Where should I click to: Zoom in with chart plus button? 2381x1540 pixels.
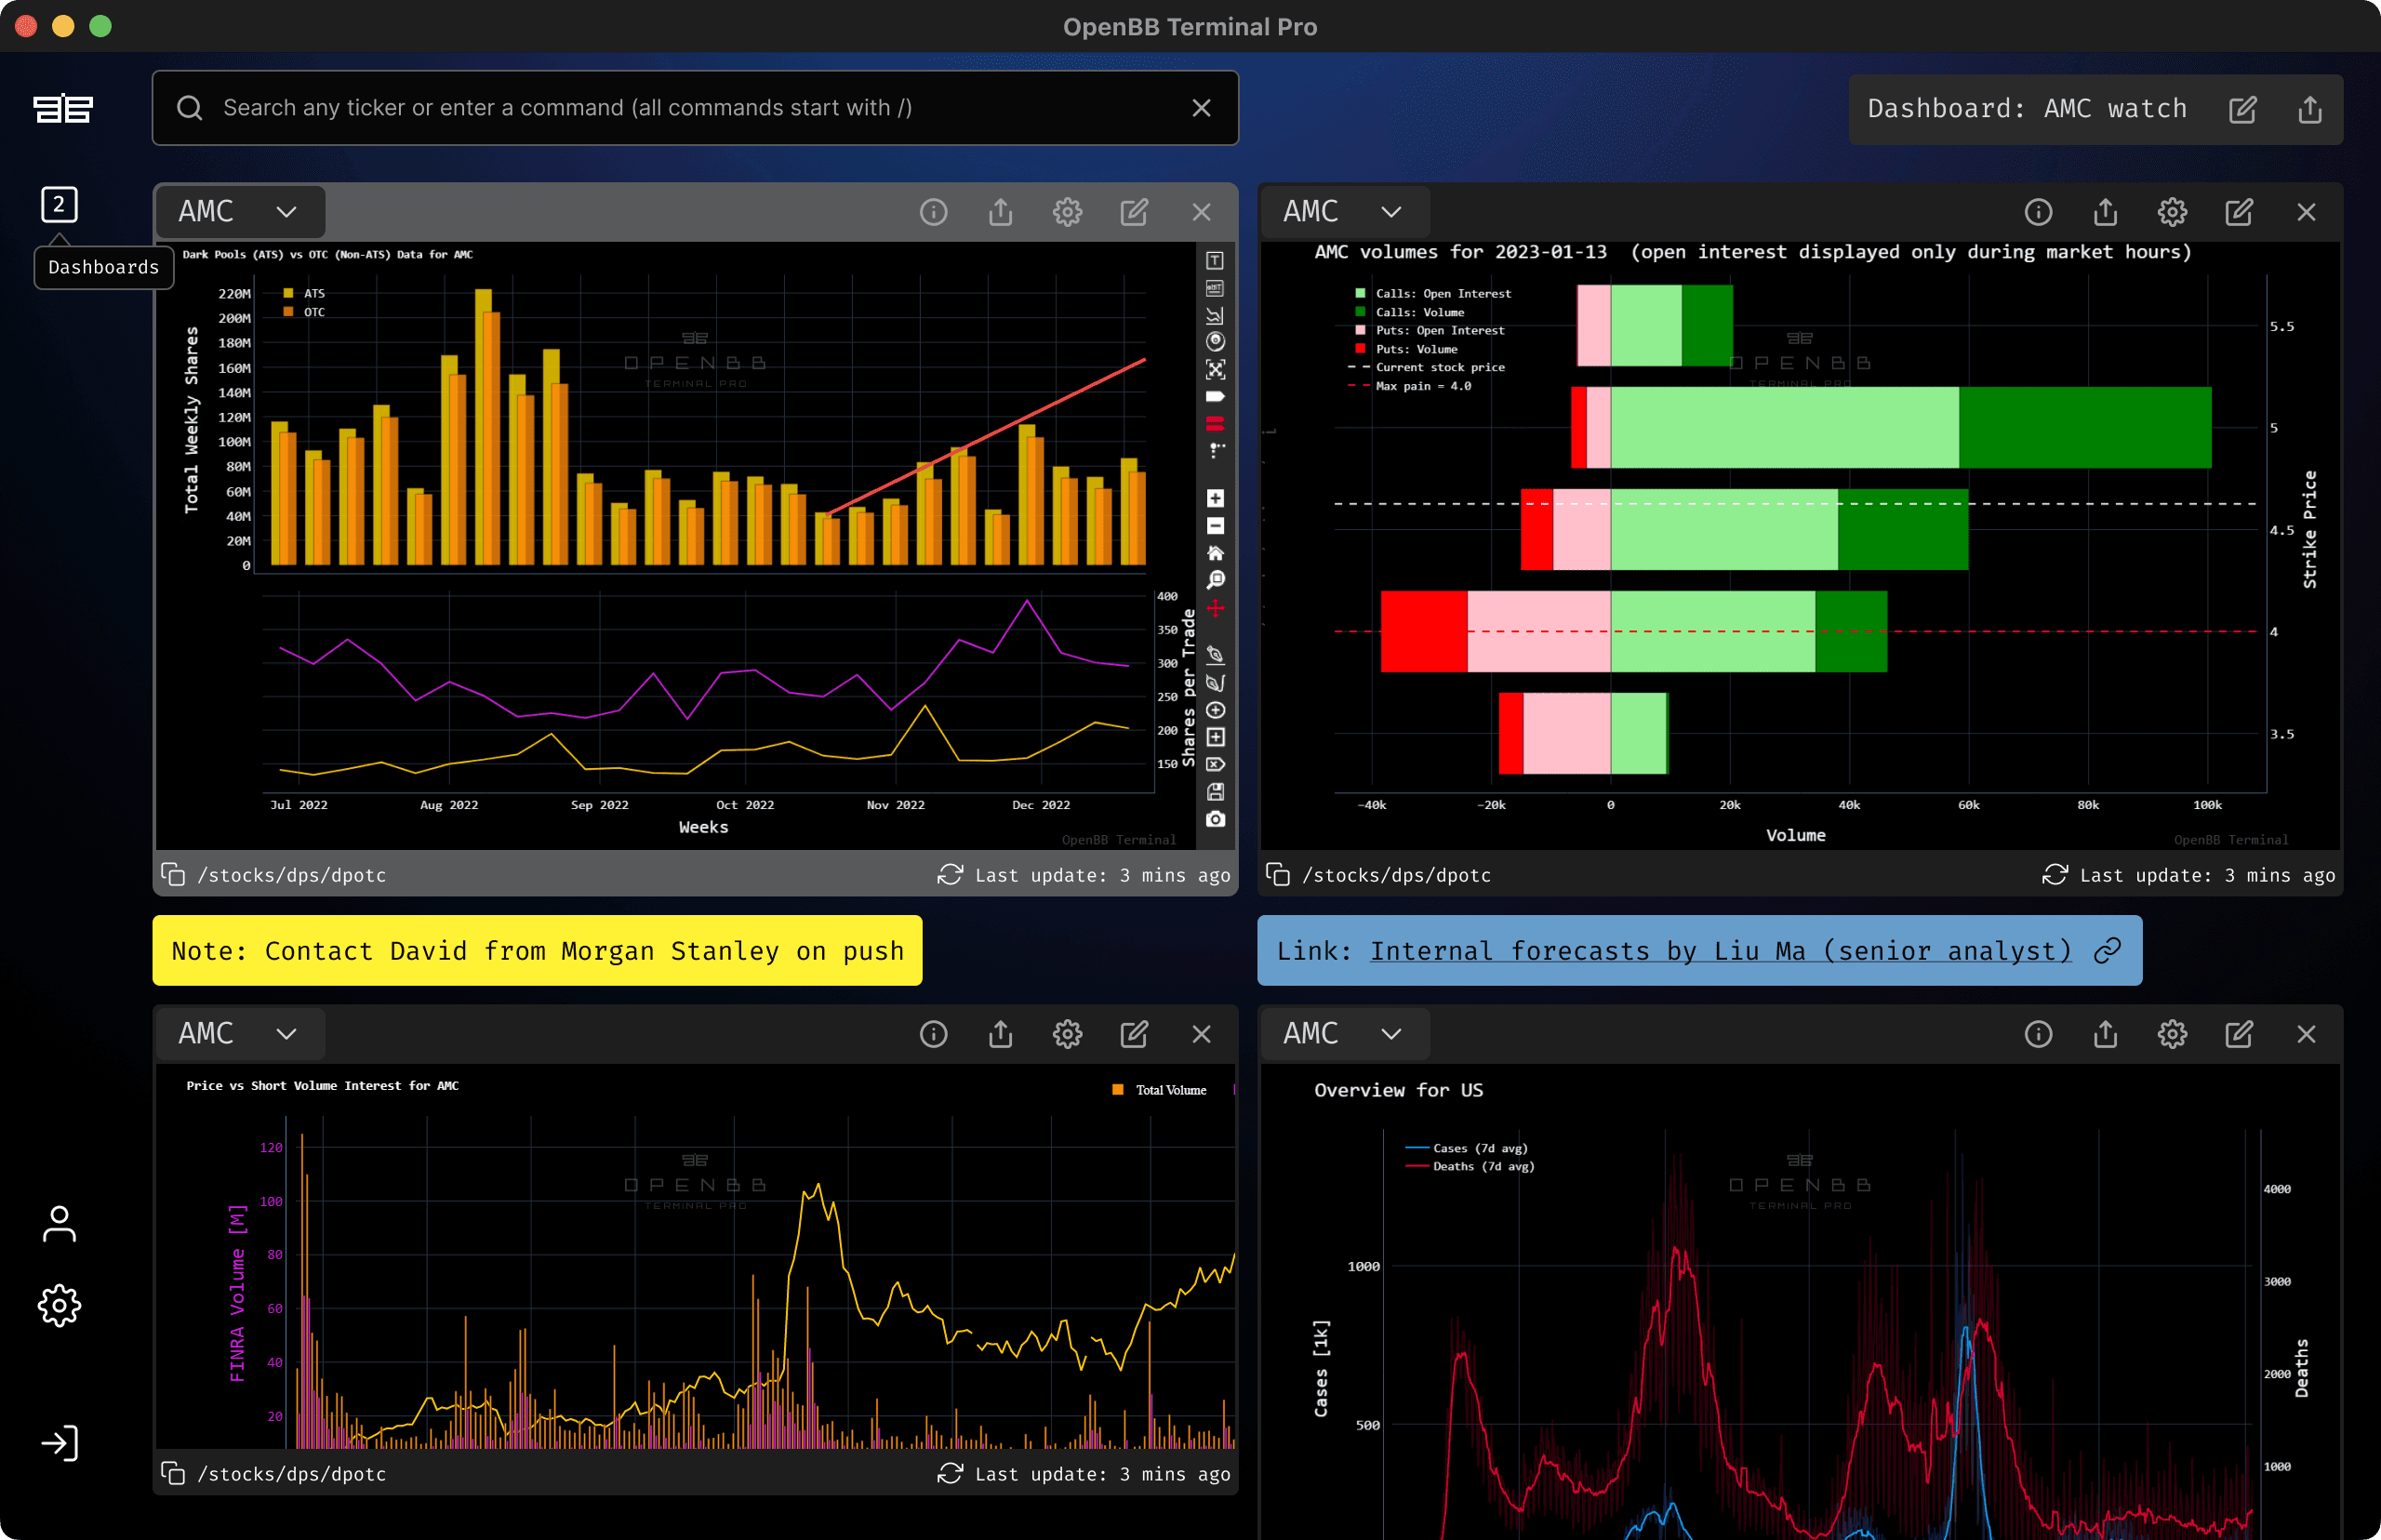pyautogui.click(x=1215, y=498)
